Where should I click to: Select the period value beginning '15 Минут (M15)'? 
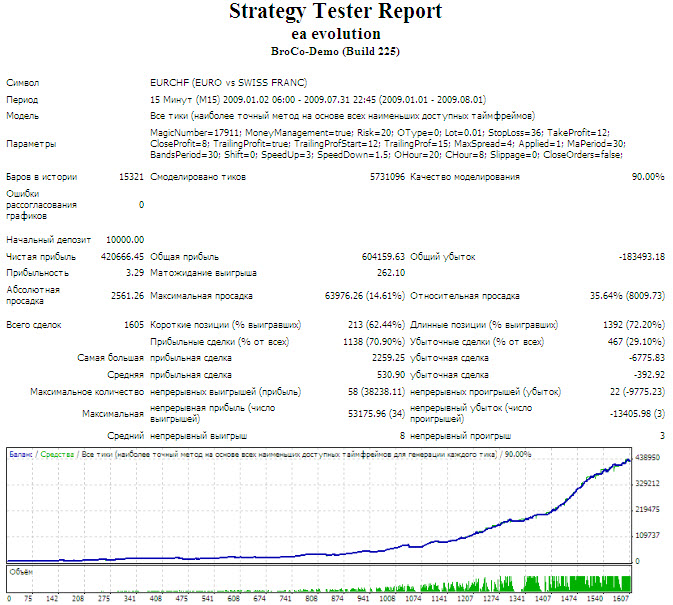coord(318,100)
